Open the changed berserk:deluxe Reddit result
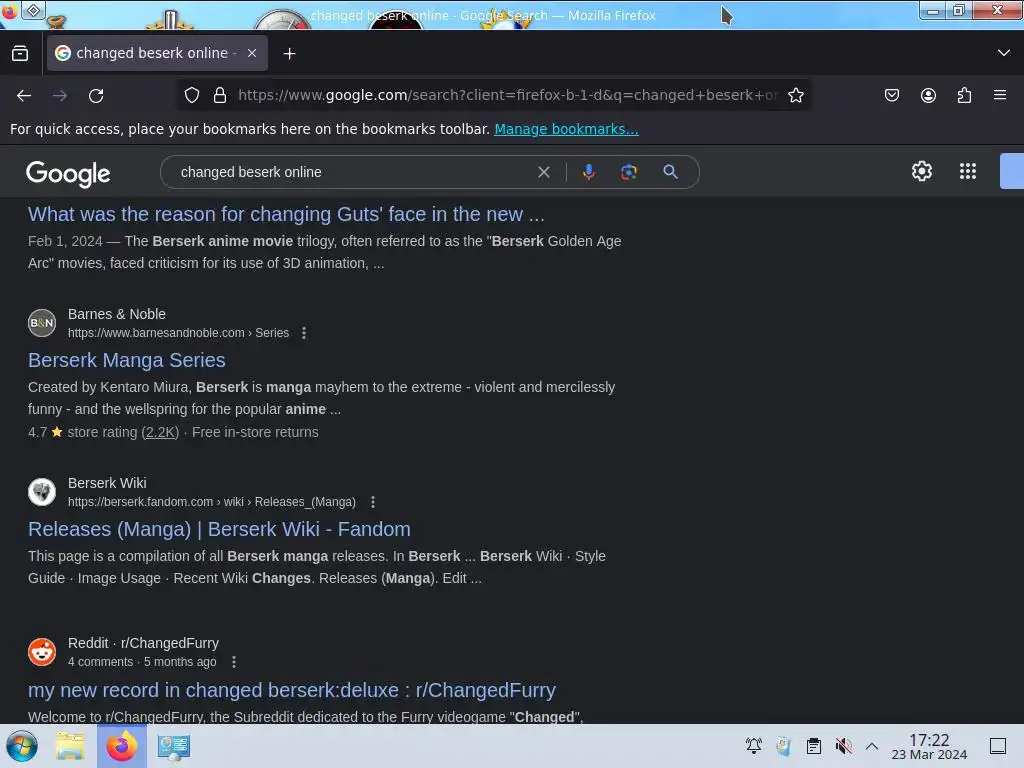The width and height of the screenshot is (1024, 768). 292,690
